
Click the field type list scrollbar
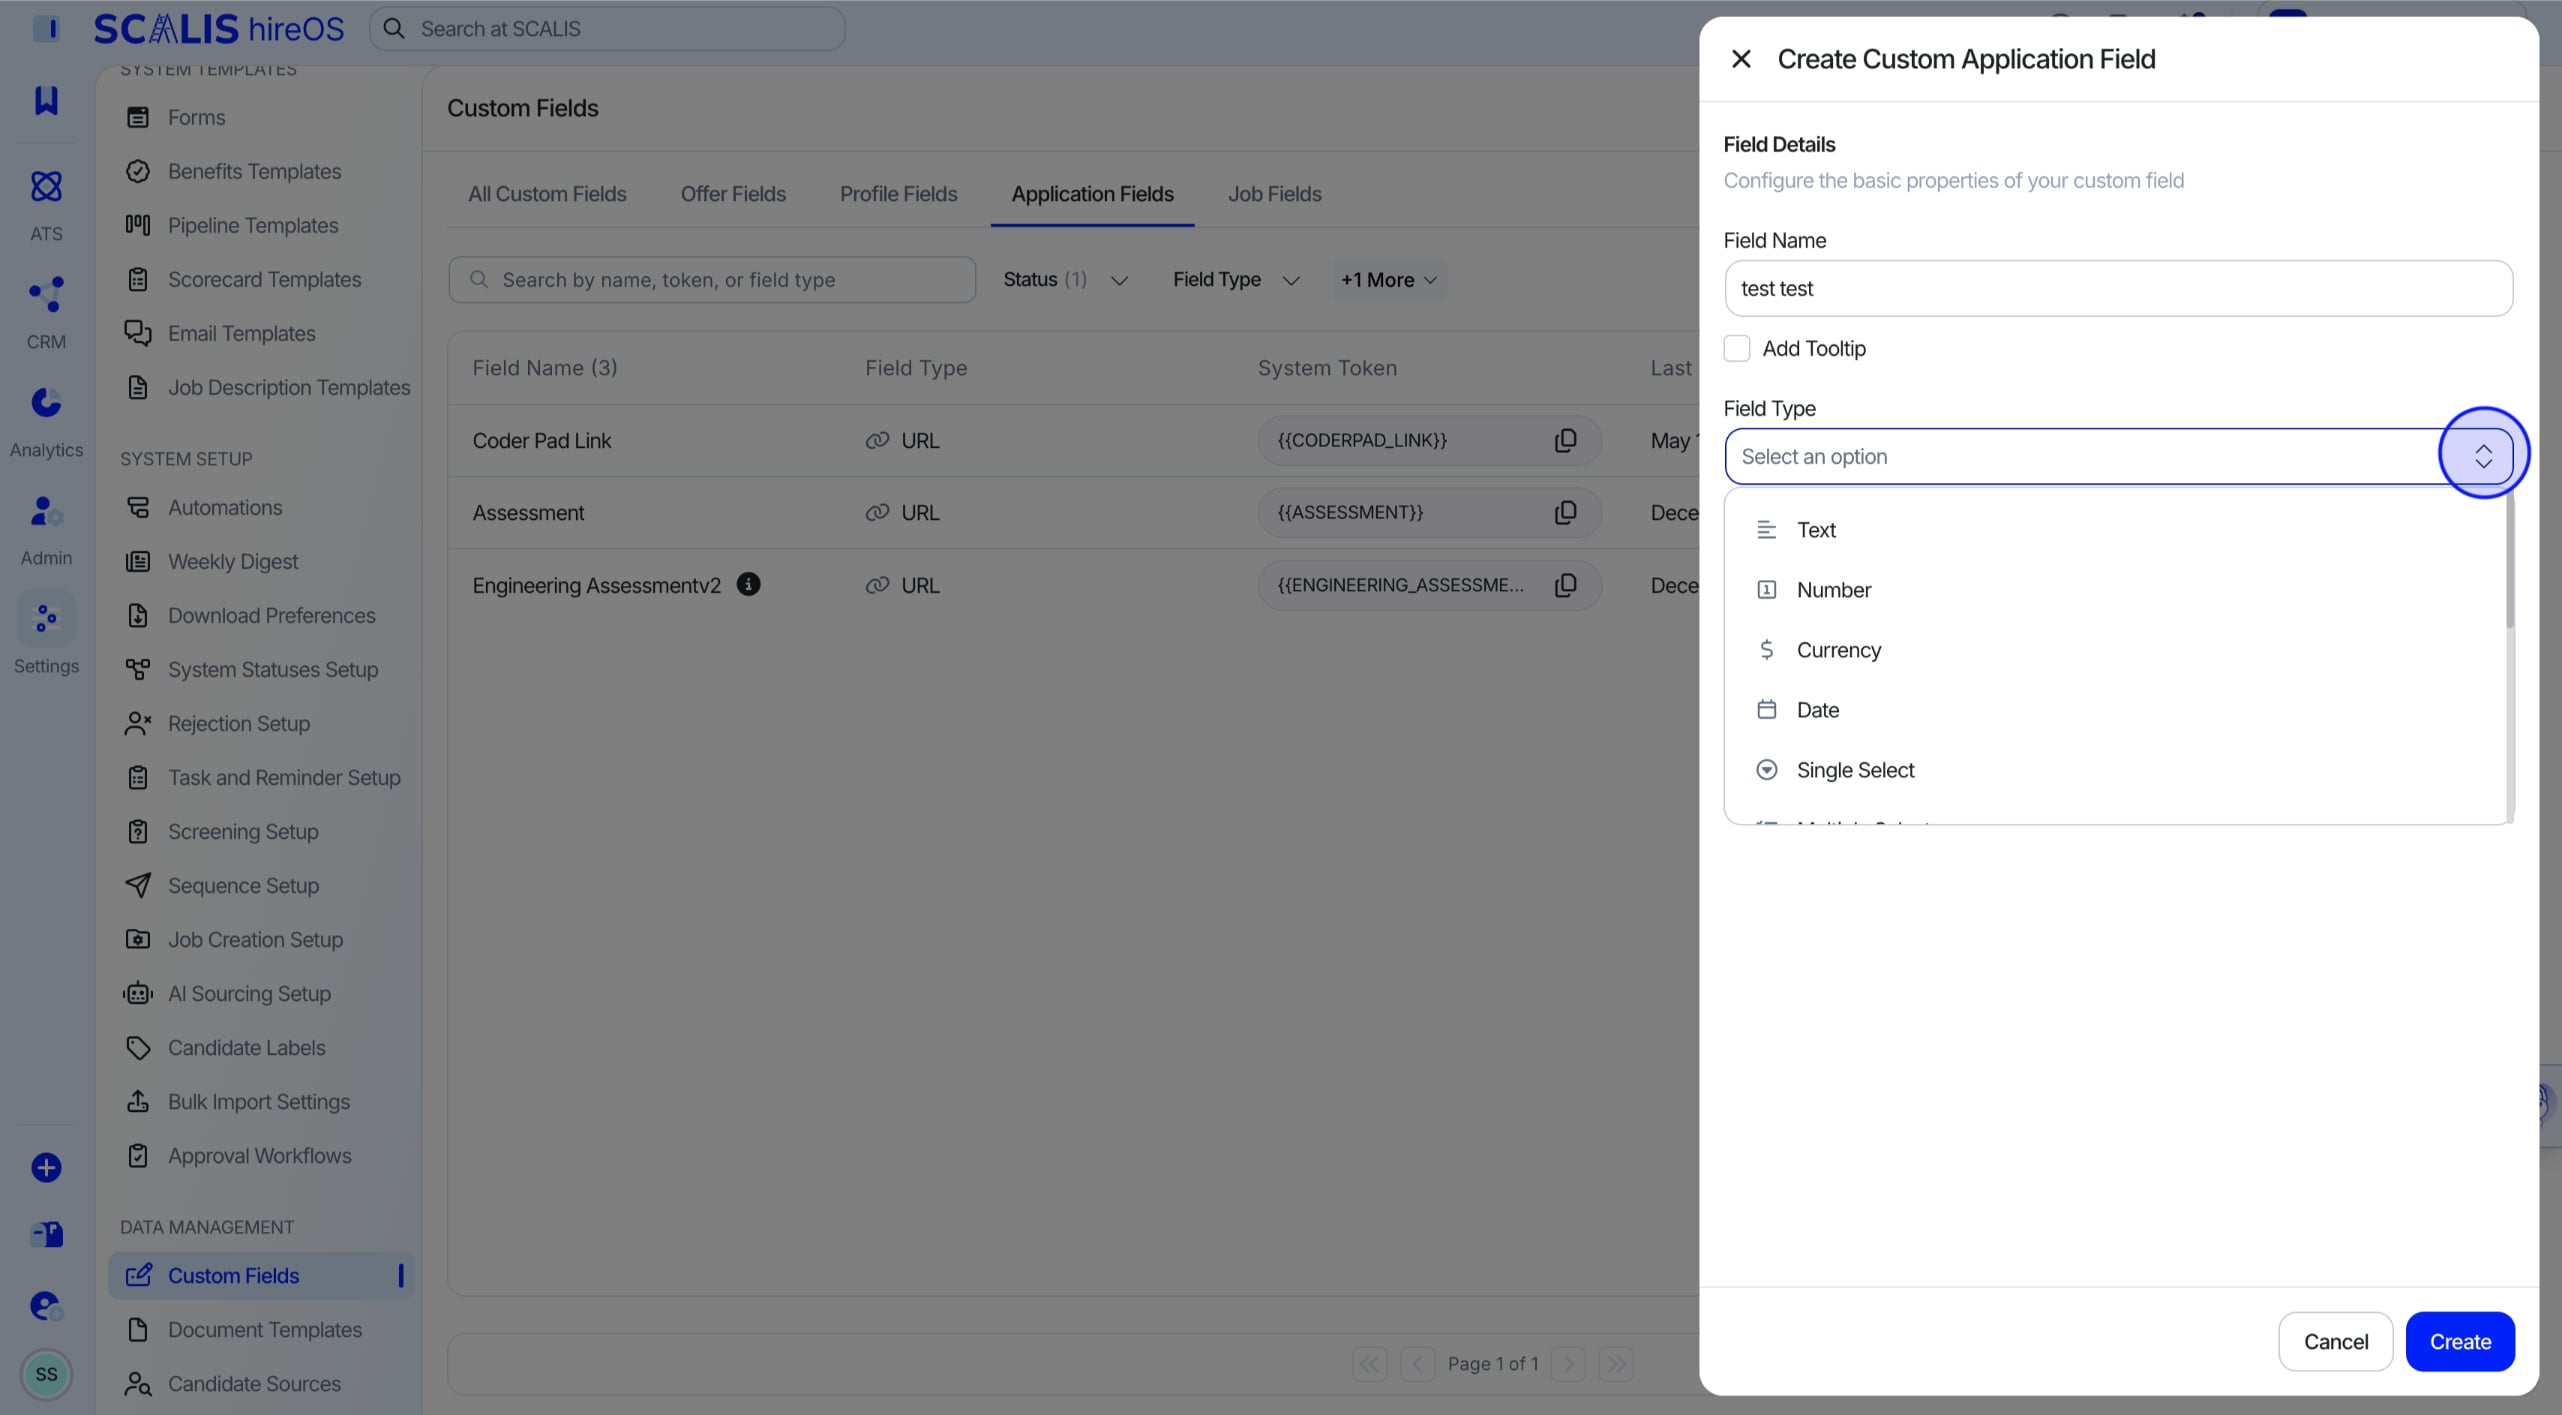click(x=2509, y=560)
